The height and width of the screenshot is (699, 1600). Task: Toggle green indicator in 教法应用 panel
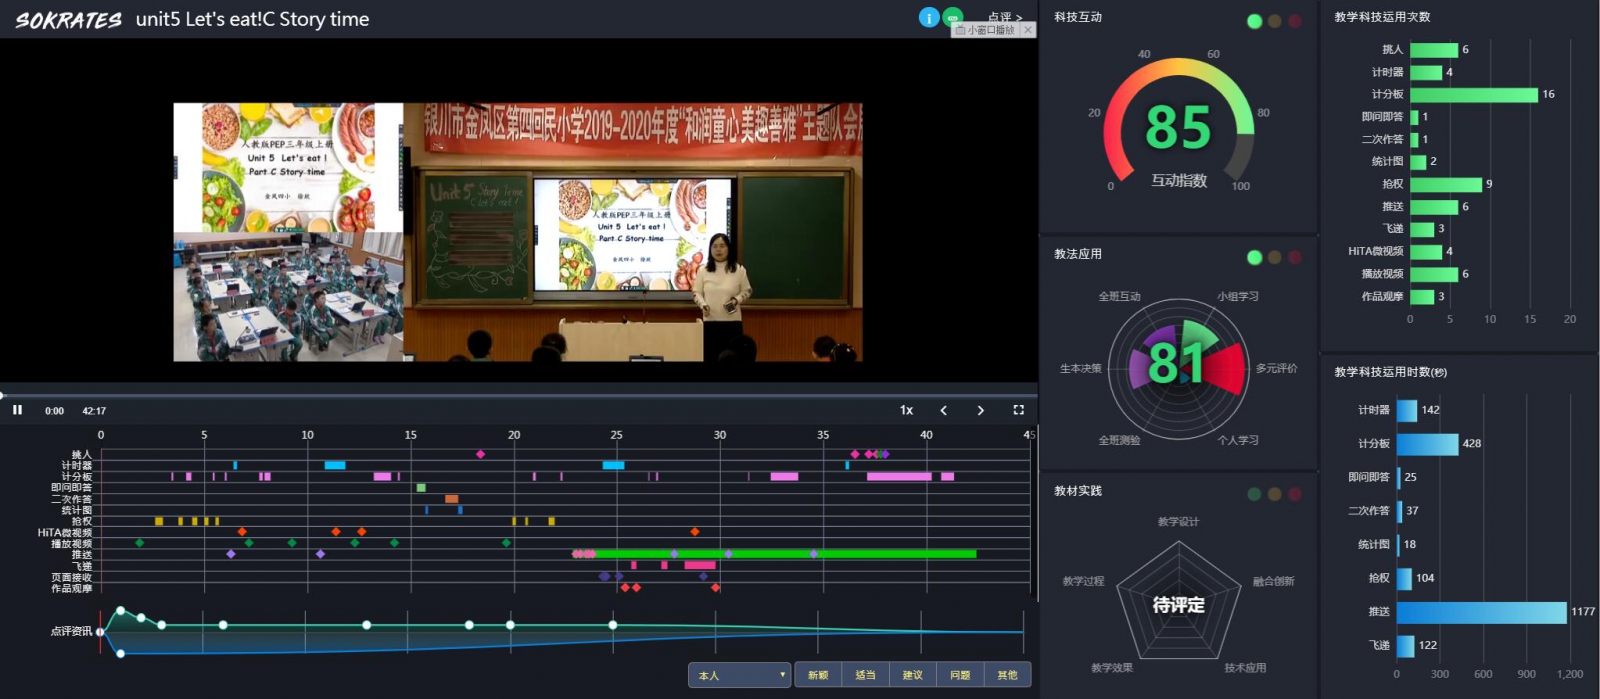(1254, 257)
